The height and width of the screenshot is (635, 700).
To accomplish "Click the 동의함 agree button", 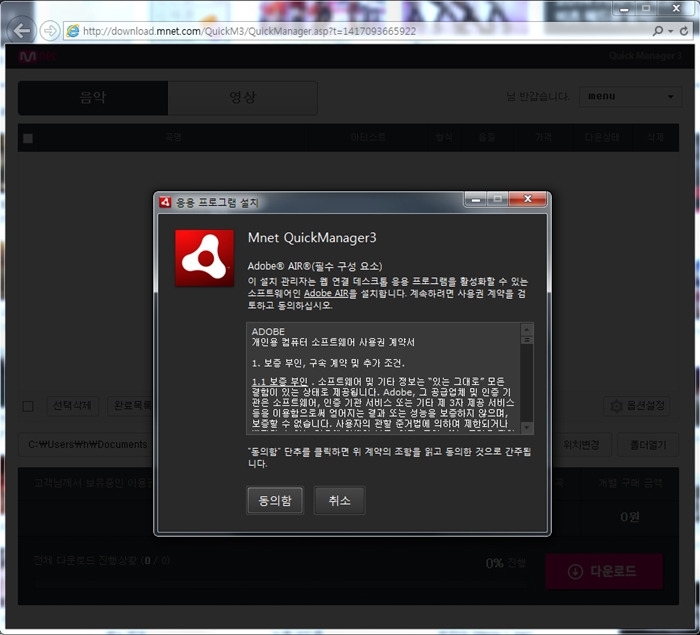I will 275,500.
